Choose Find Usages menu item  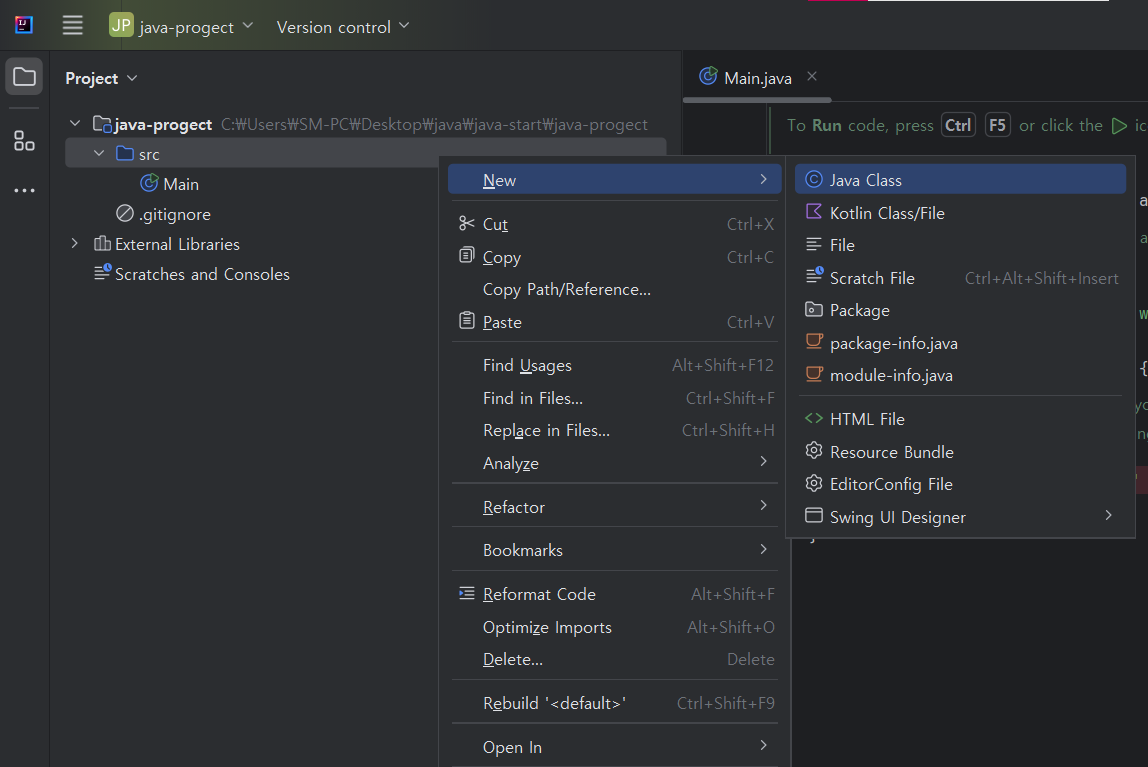pos(614,365)
